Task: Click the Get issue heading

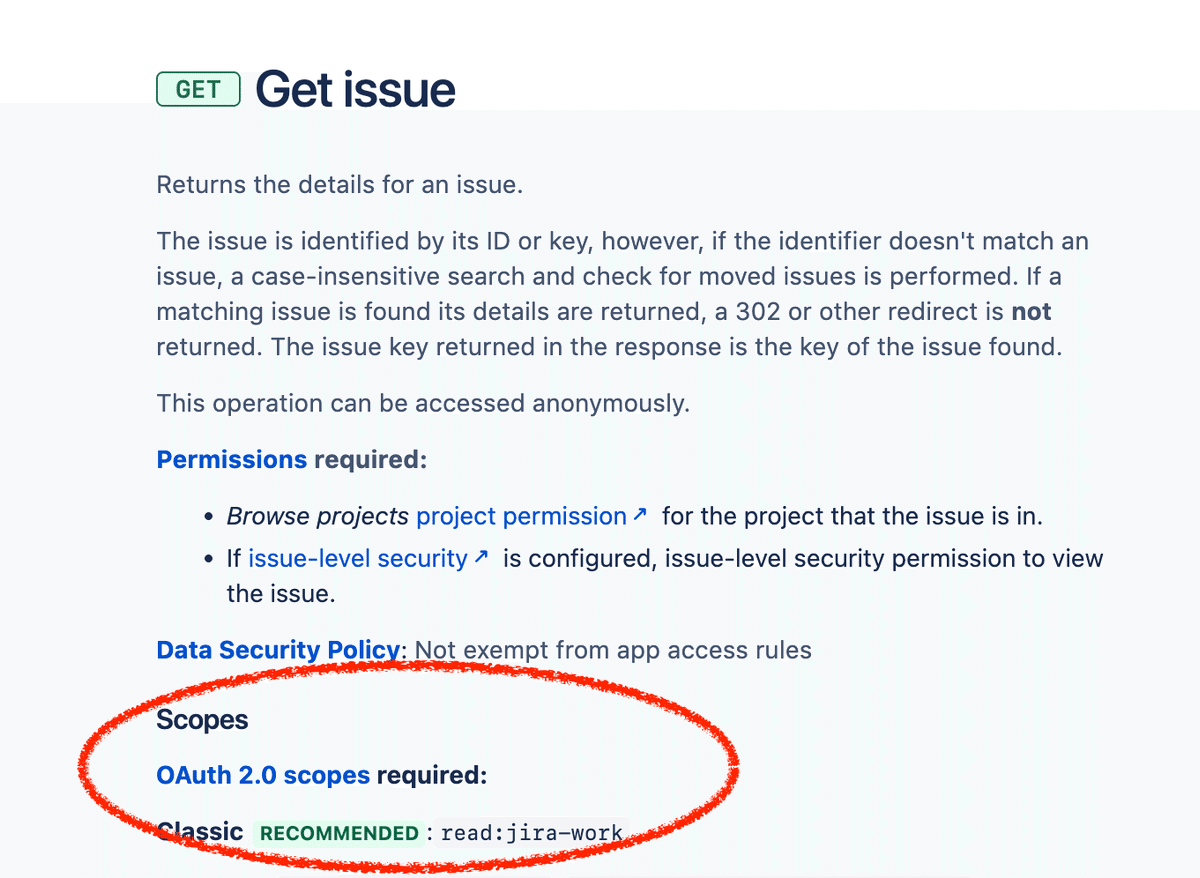Action: point(356,89)
